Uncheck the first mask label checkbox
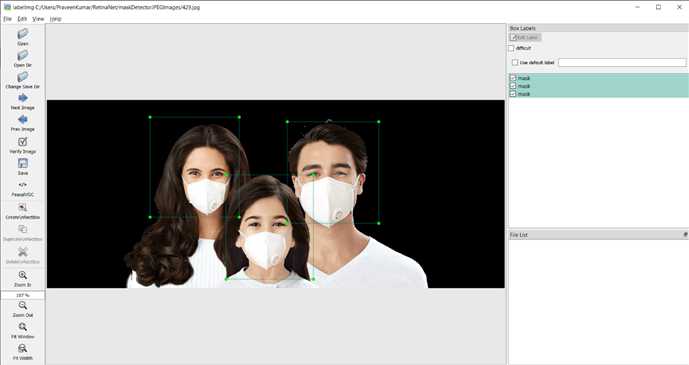 click(513, 78)
